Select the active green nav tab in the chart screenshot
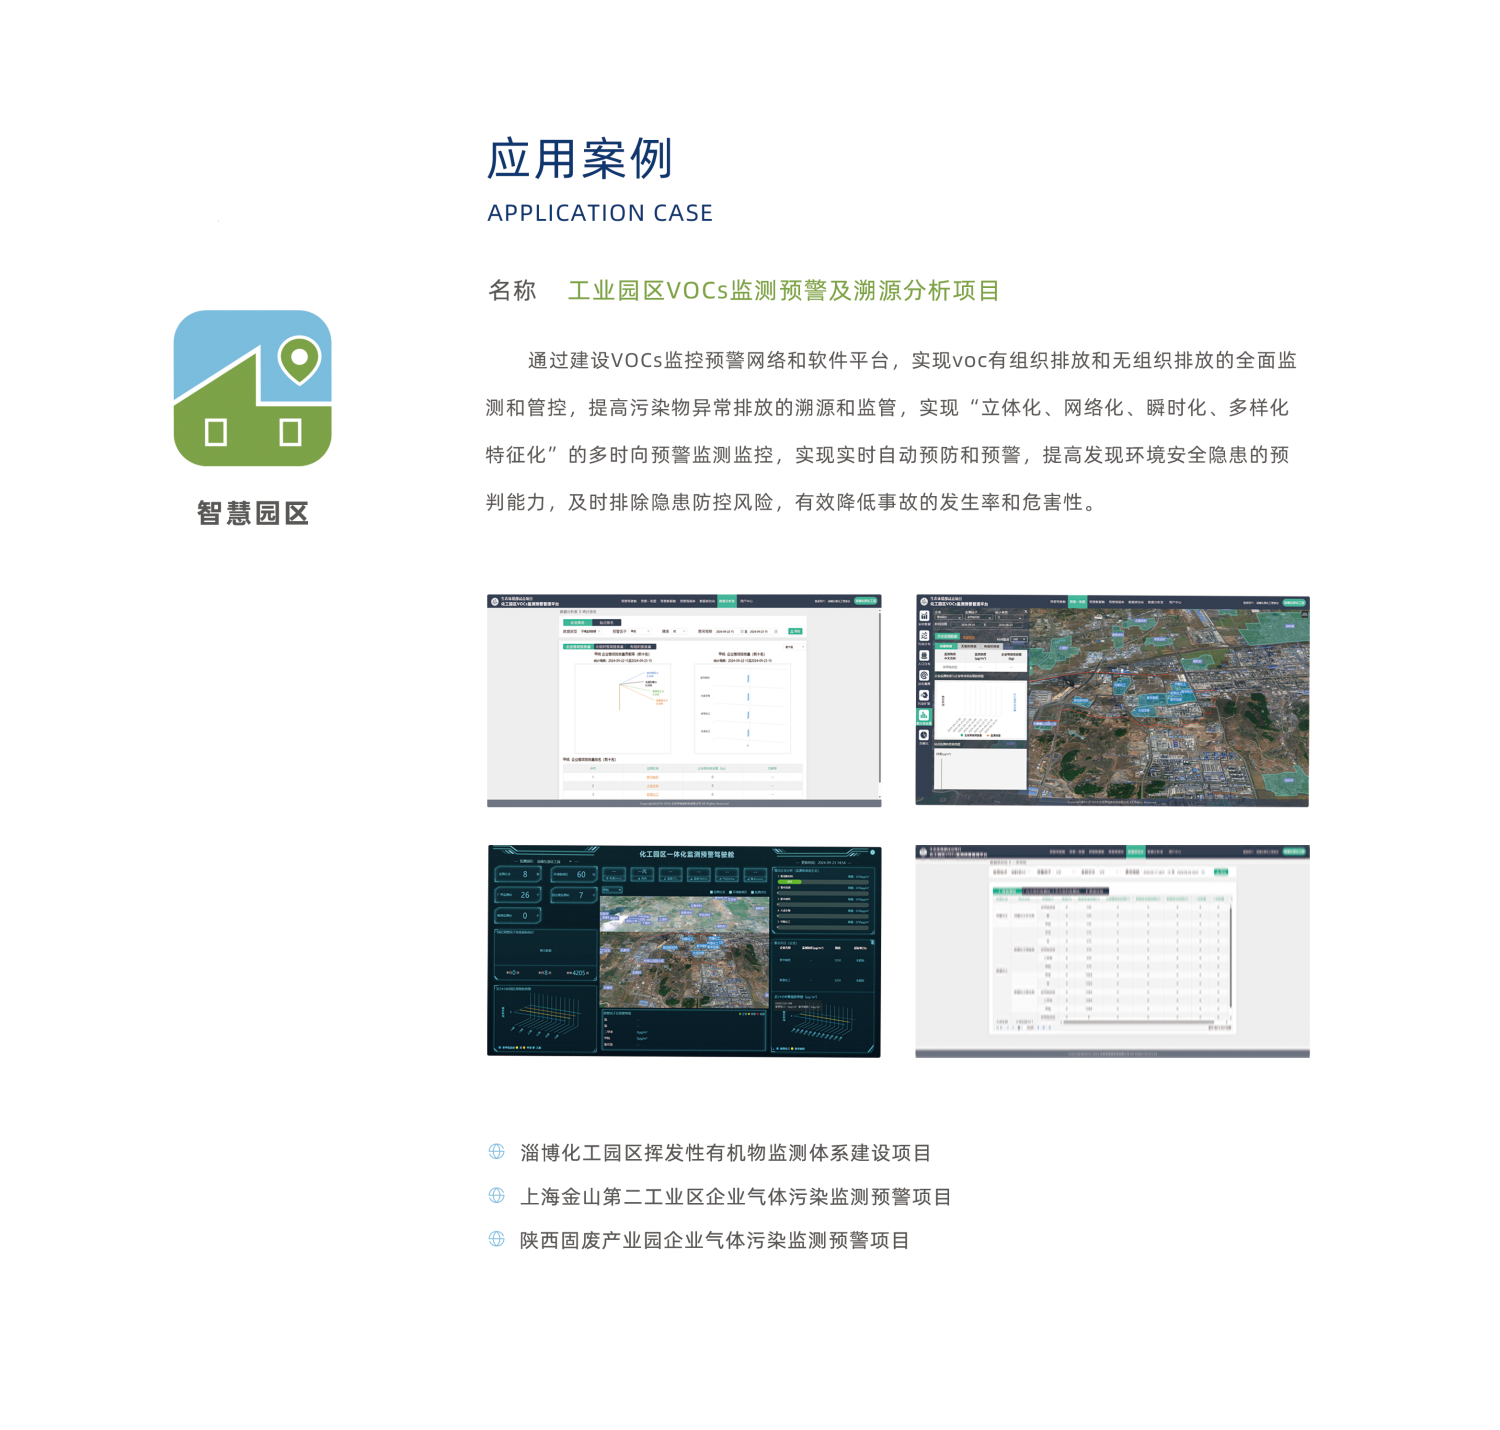This screenshot has height=1430, width=1500. 726,601
